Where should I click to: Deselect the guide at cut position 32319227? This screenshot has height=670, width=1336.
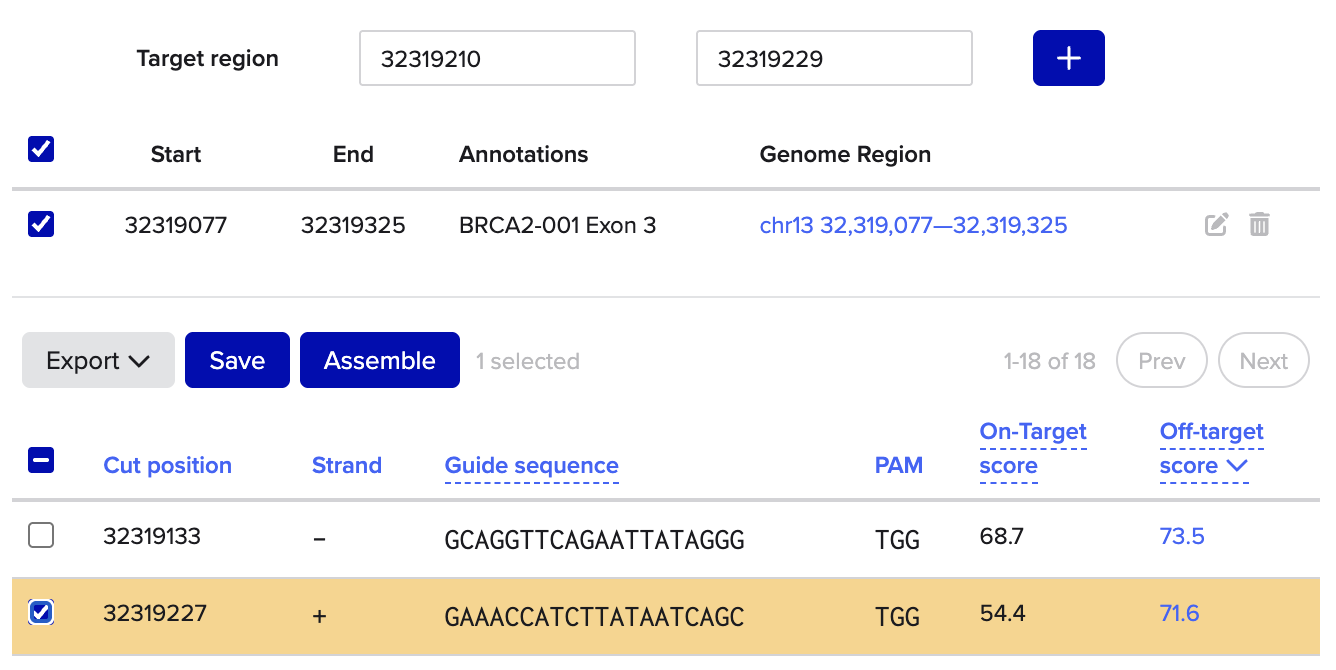(41, 612)
